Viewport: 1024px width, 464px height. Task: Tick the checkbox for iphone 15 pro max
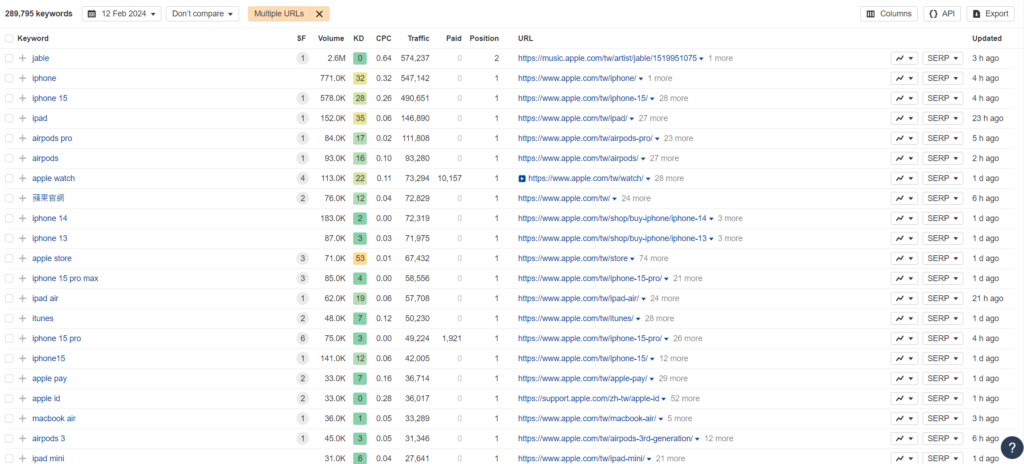coord(9,278)
